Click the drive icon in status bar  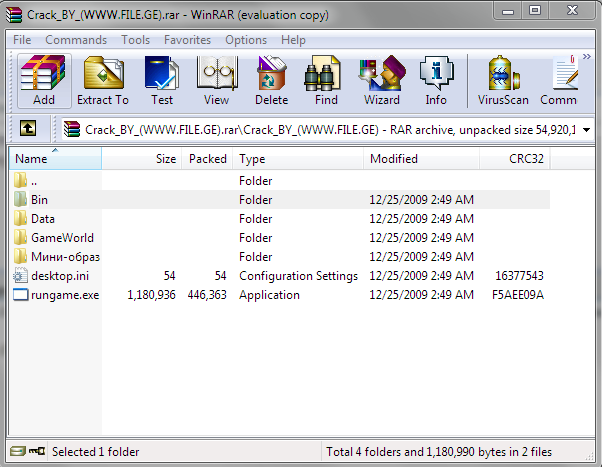pos(17,450)
